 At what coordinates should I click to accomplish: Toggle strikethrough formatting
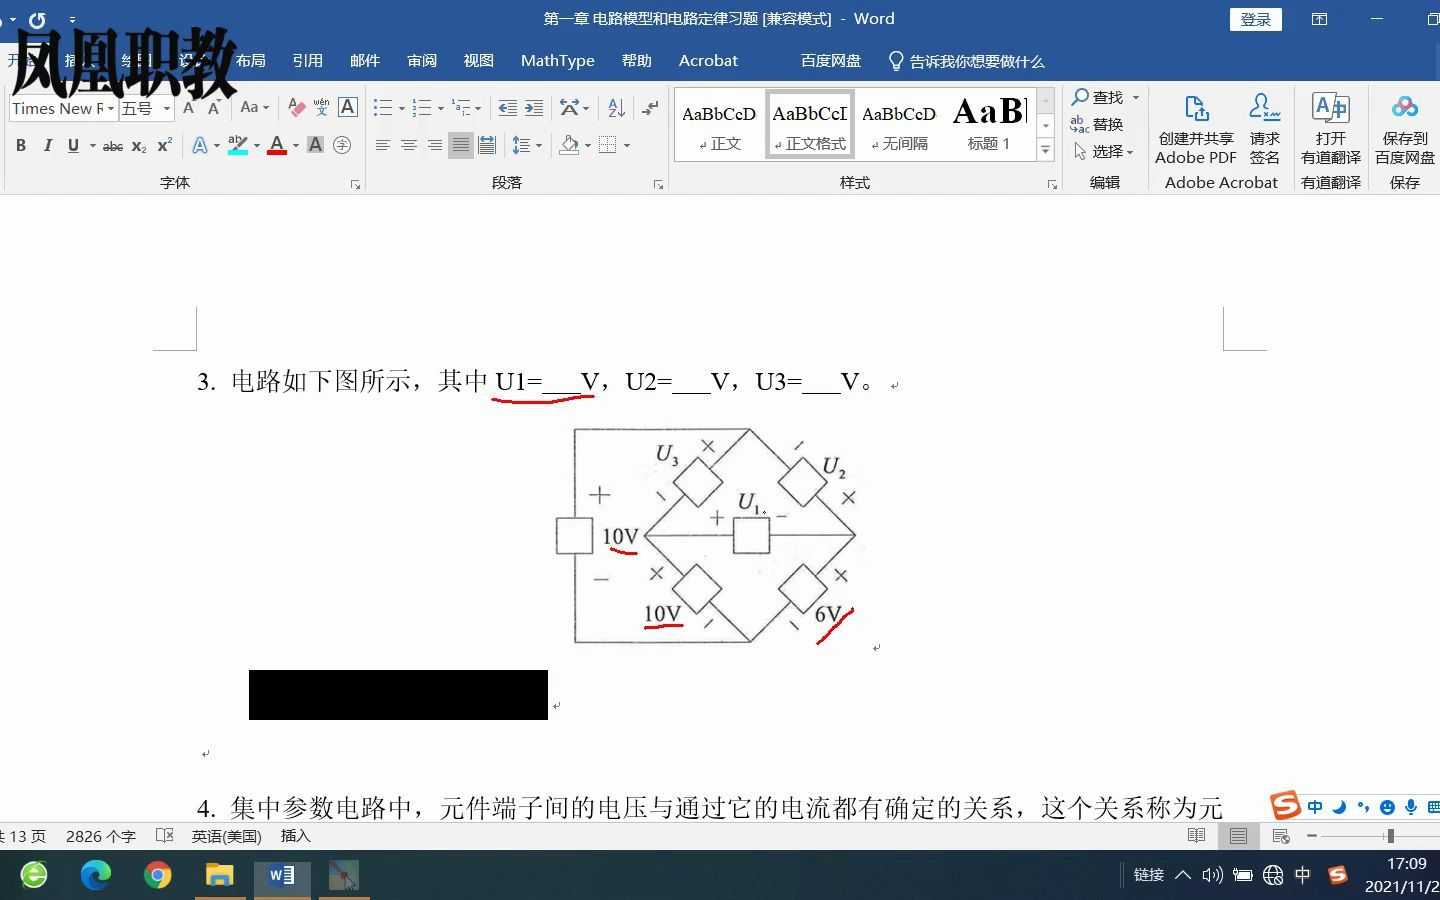(113, 146)
